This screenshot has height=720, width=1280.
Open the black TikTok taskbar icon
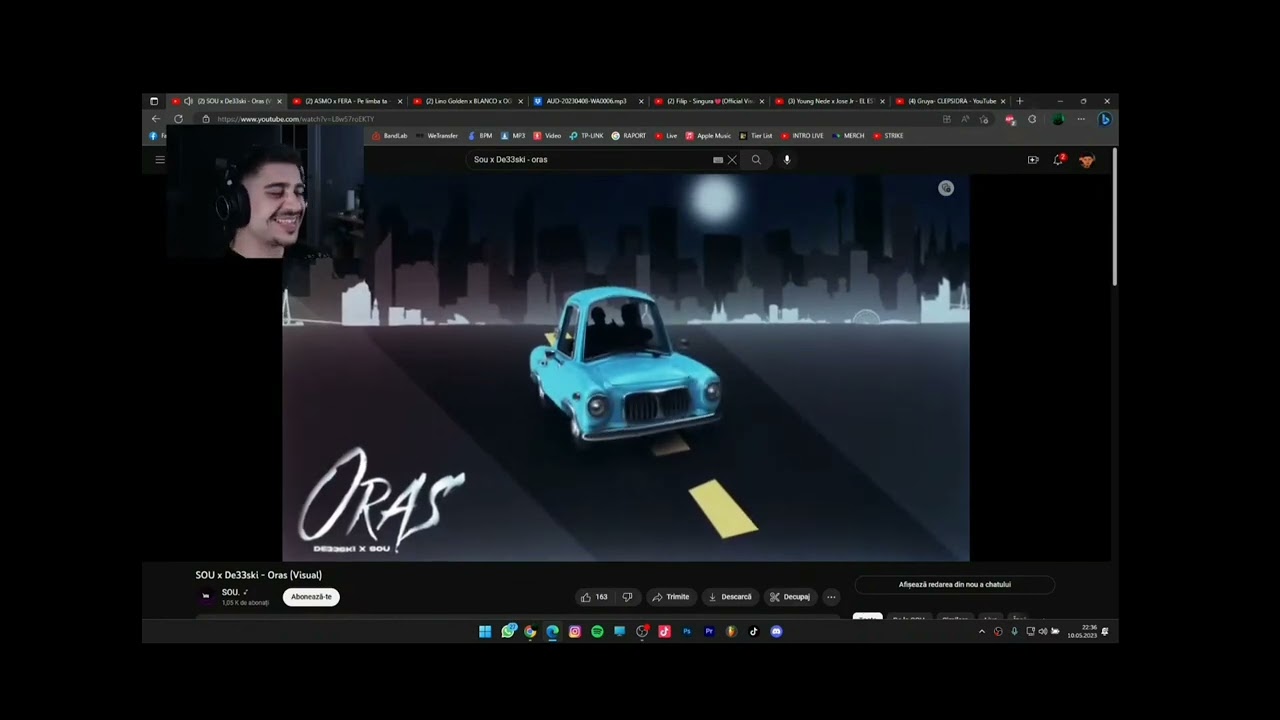(754, 631)
